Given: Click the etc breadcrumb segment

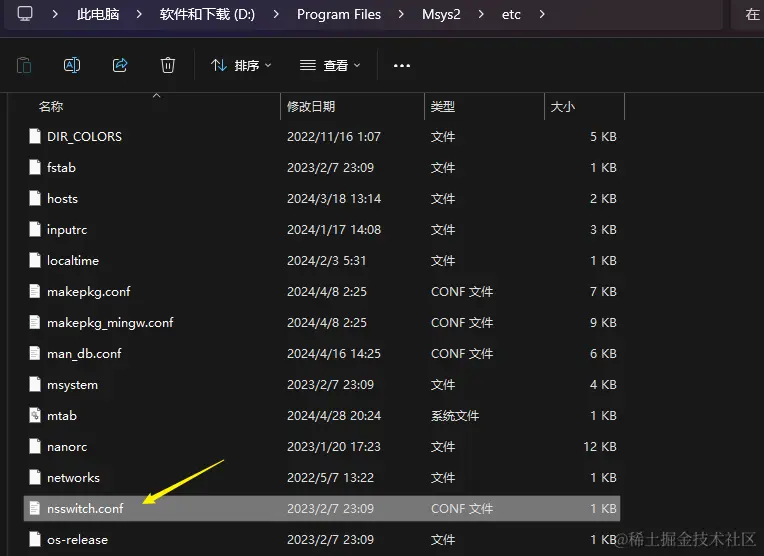Looking at the screenshot, I should [511, 14].
